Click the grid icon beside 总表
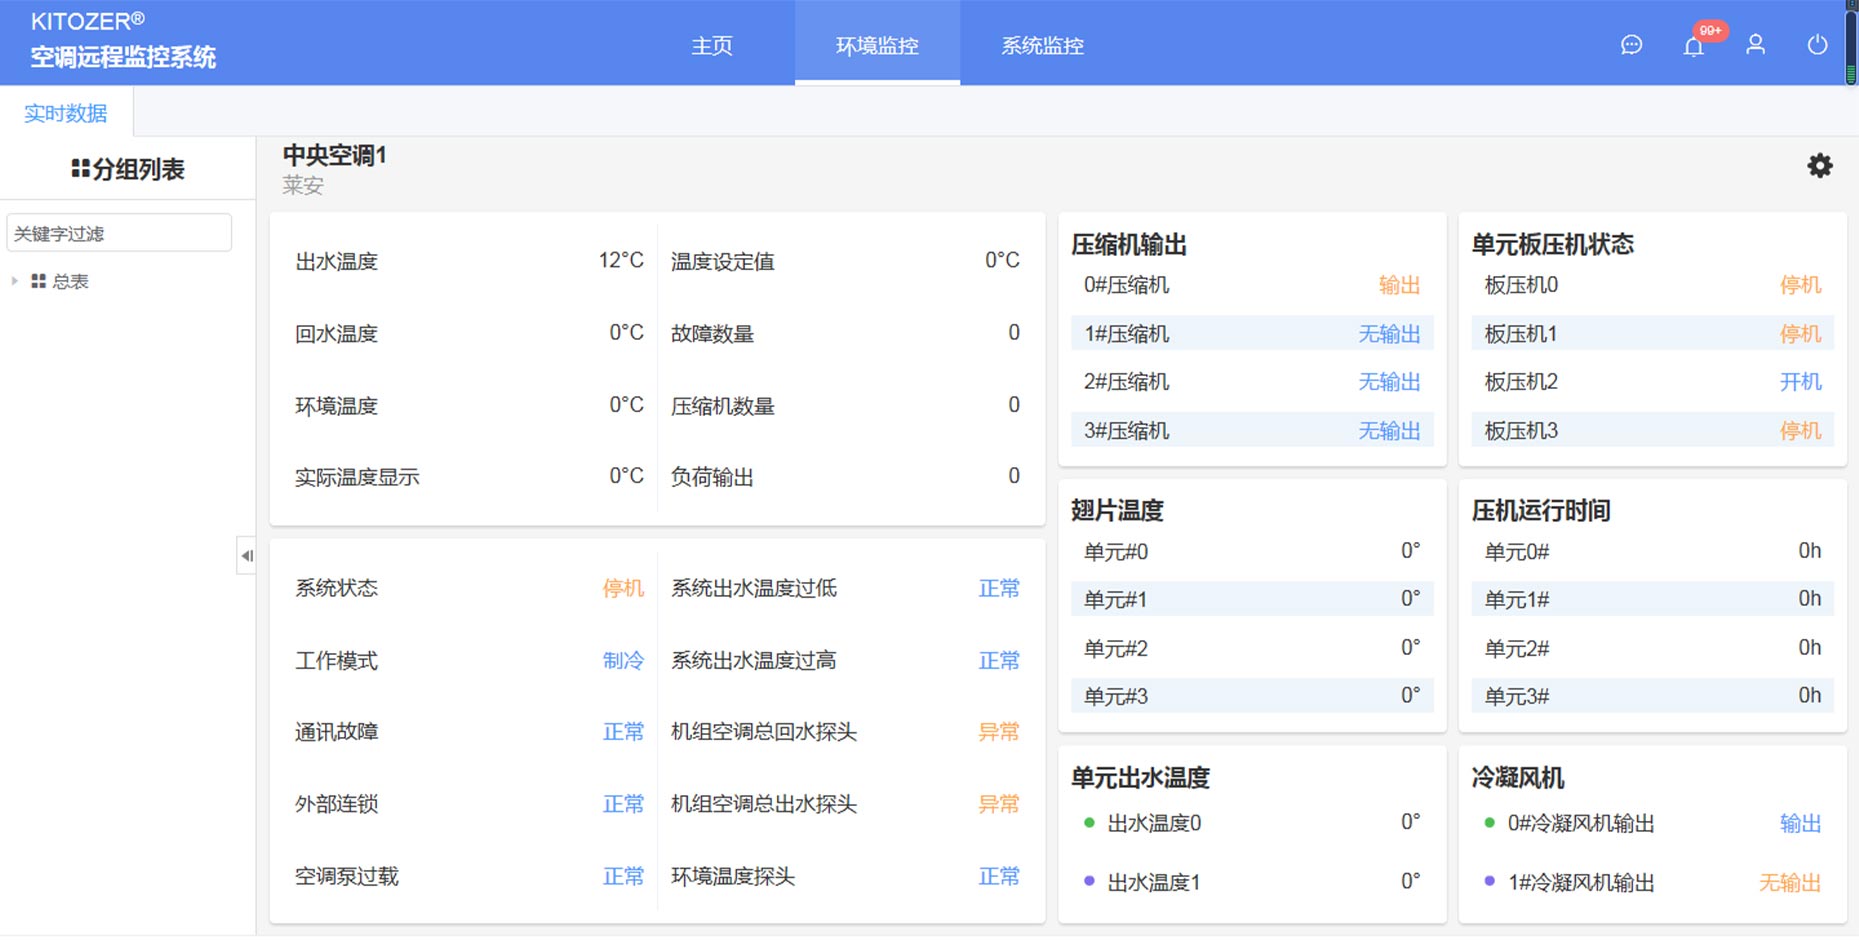This screenshot has width=1859, height=940. click(38, 282)
